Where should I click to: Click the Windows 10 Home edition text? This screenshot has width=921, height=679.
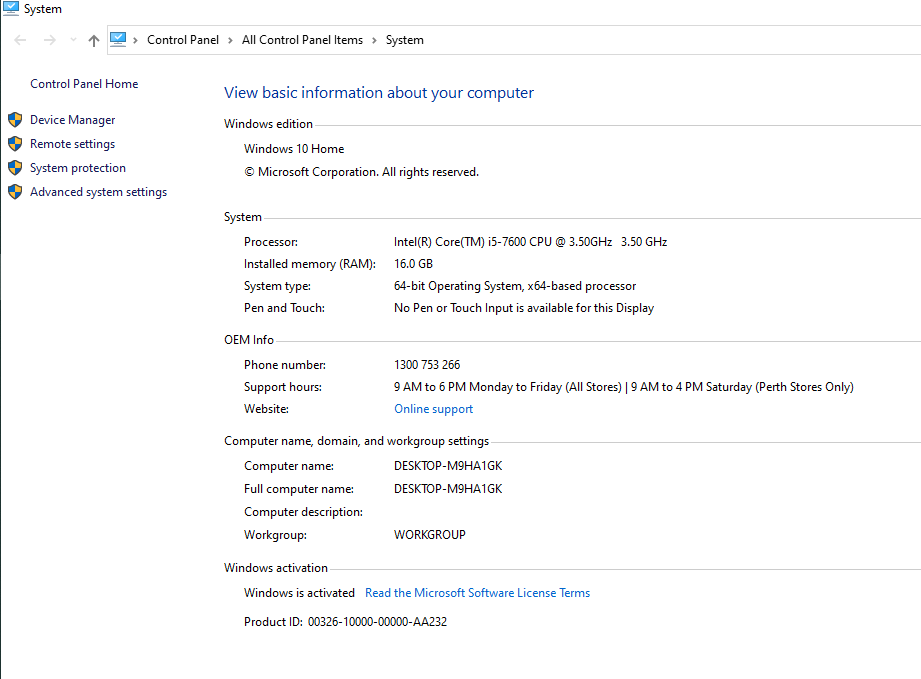click(x=294, y=149)
